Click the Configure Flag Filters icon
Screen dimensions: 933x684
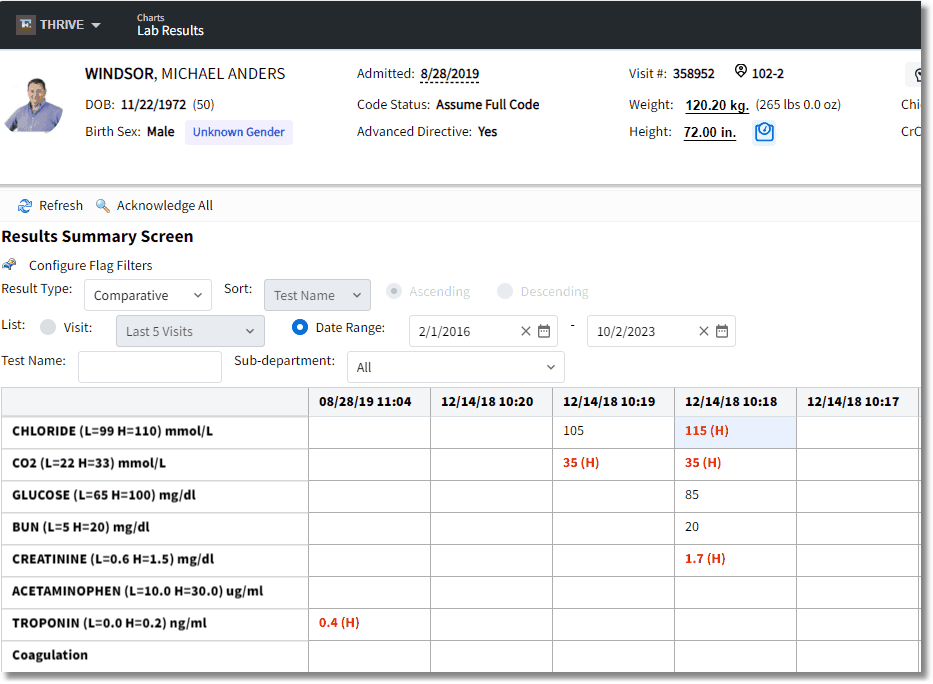coord(10,265)
